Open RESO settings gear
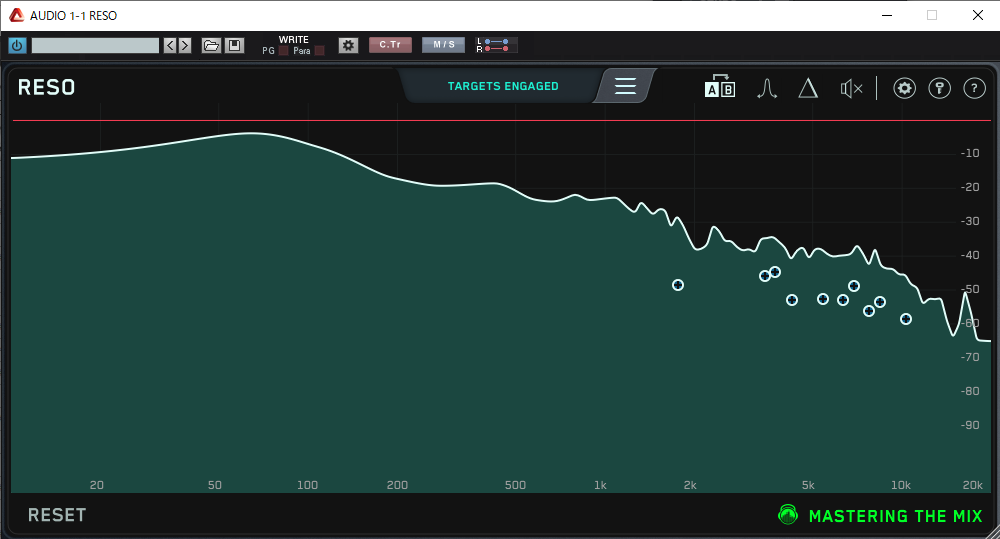This screenshot has width=1000, height=539. (x=904, y=88)
